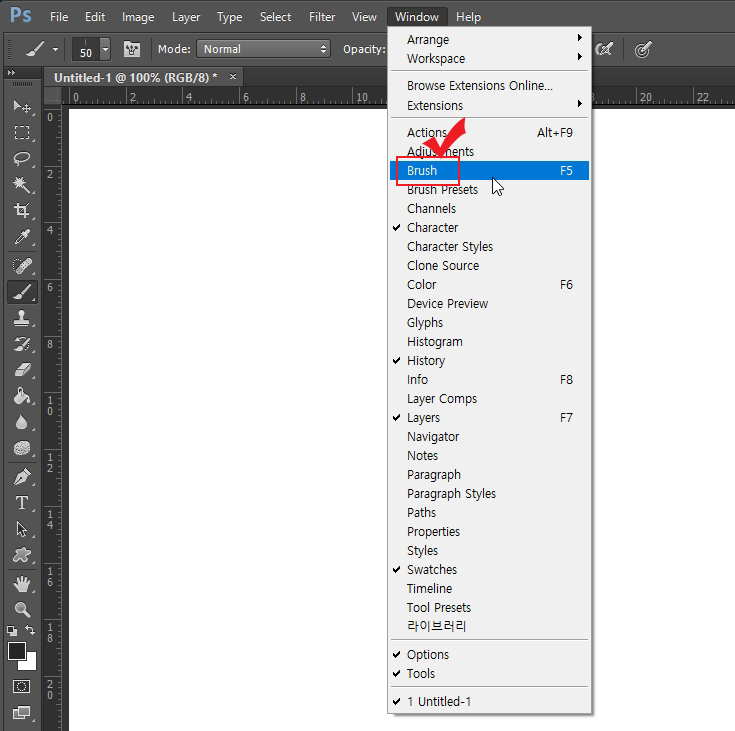Open the Arrange submenu
Image resolution: width=735 pixels, height=731 pixels.
pos(489,39)
